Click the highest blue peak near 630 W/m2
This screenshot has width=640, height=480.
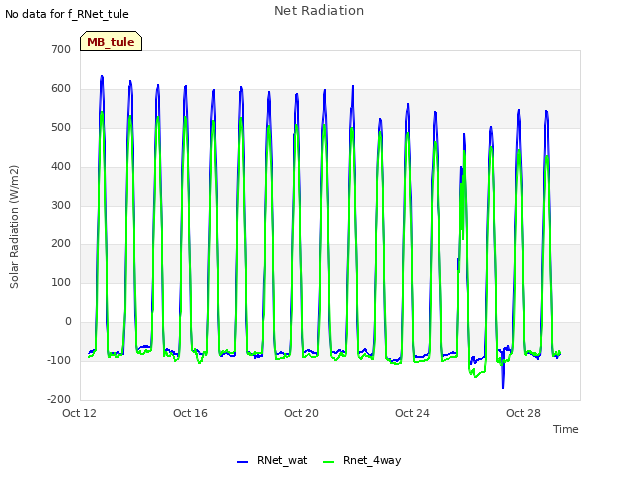[x=102, y=76]
